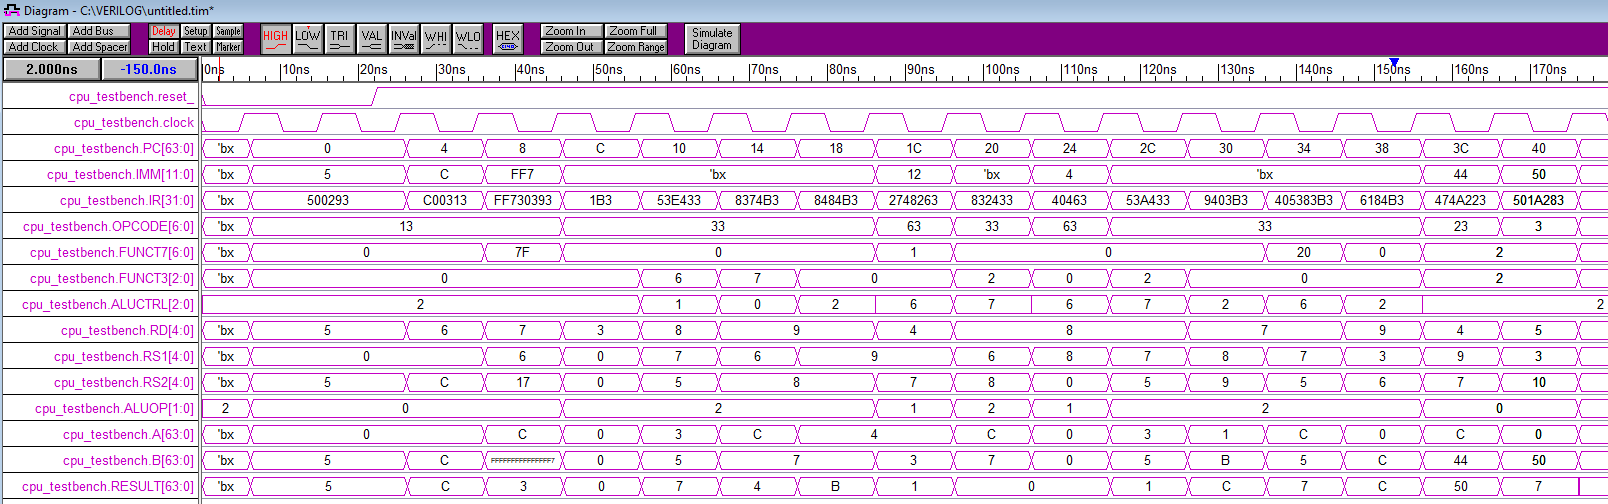Viewport: 1608px width, 504px height.
Task: Click the blue time marker at 150ns
Action: [x=1394, y=62]
